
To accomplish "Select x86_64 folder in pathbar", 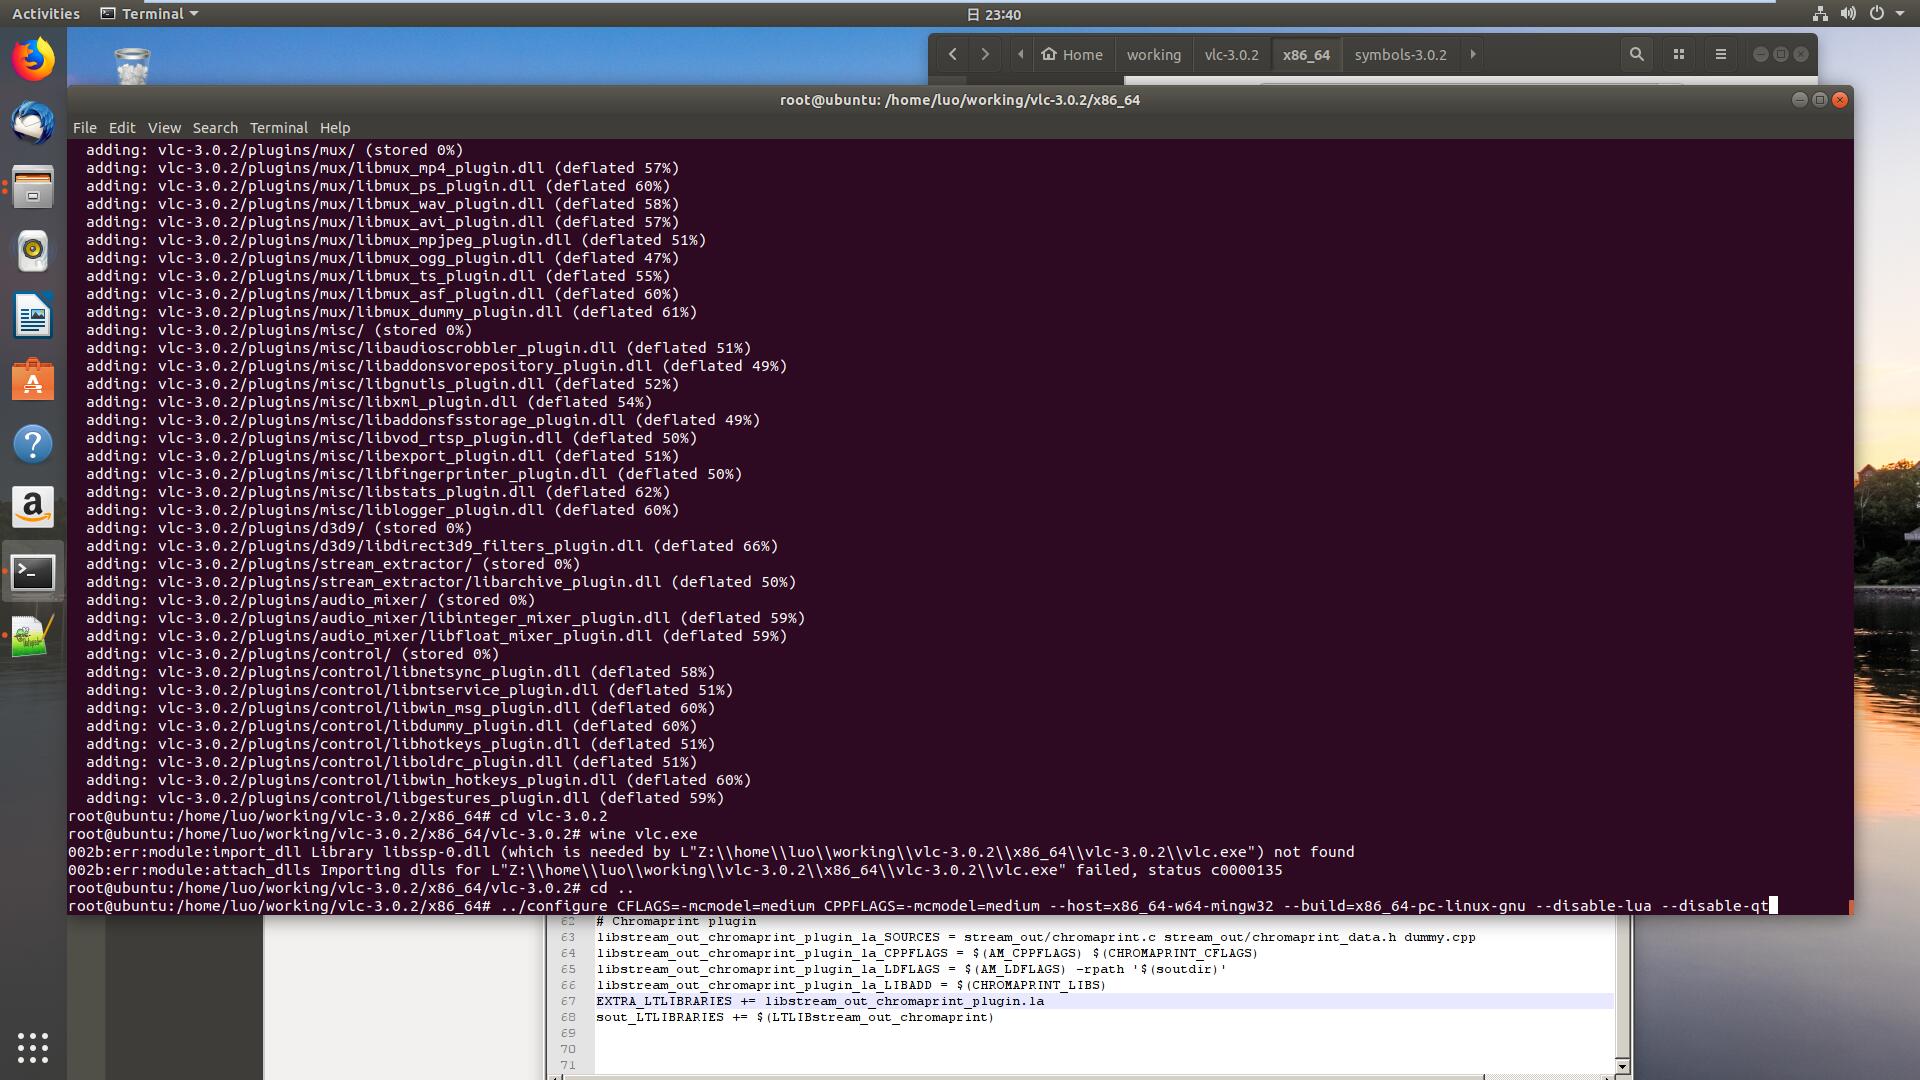I will point(1306,55).
